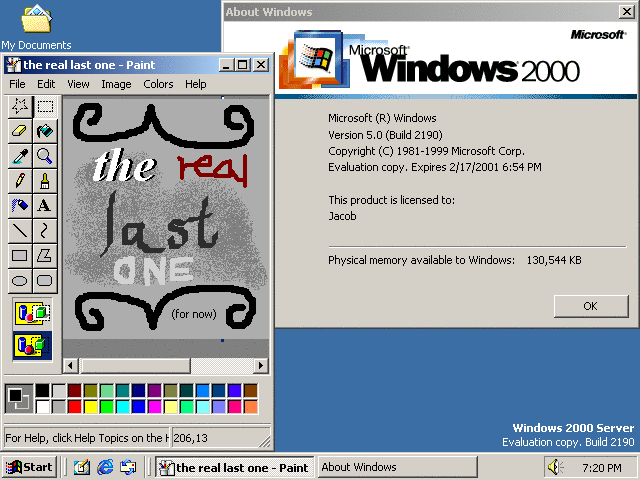The height and width of the screenshot is (480, 640).
Task: Pick the Rounded Rectangle tool
Action: (45, 281)
